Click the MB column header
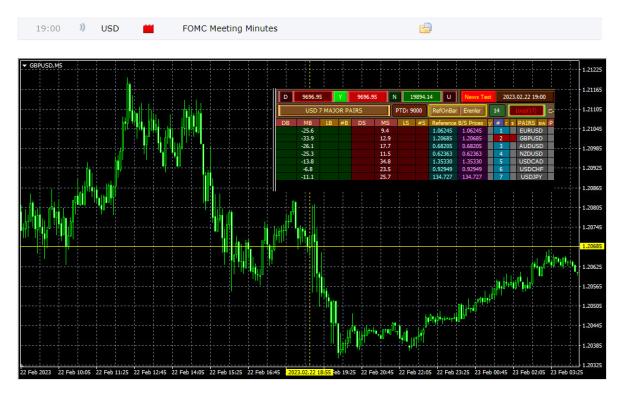This screenshot has width=625, height=398. [308, 123]
